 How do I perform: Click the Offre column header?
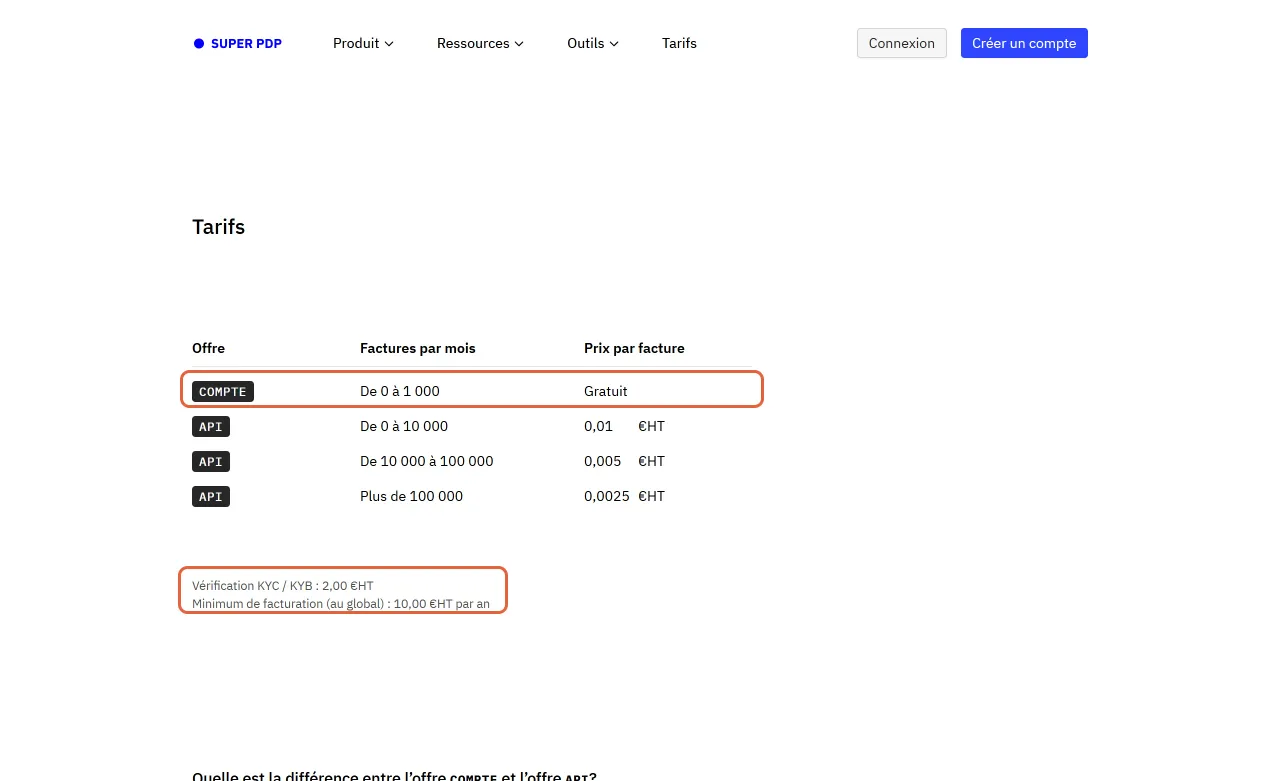coord(208,348)
